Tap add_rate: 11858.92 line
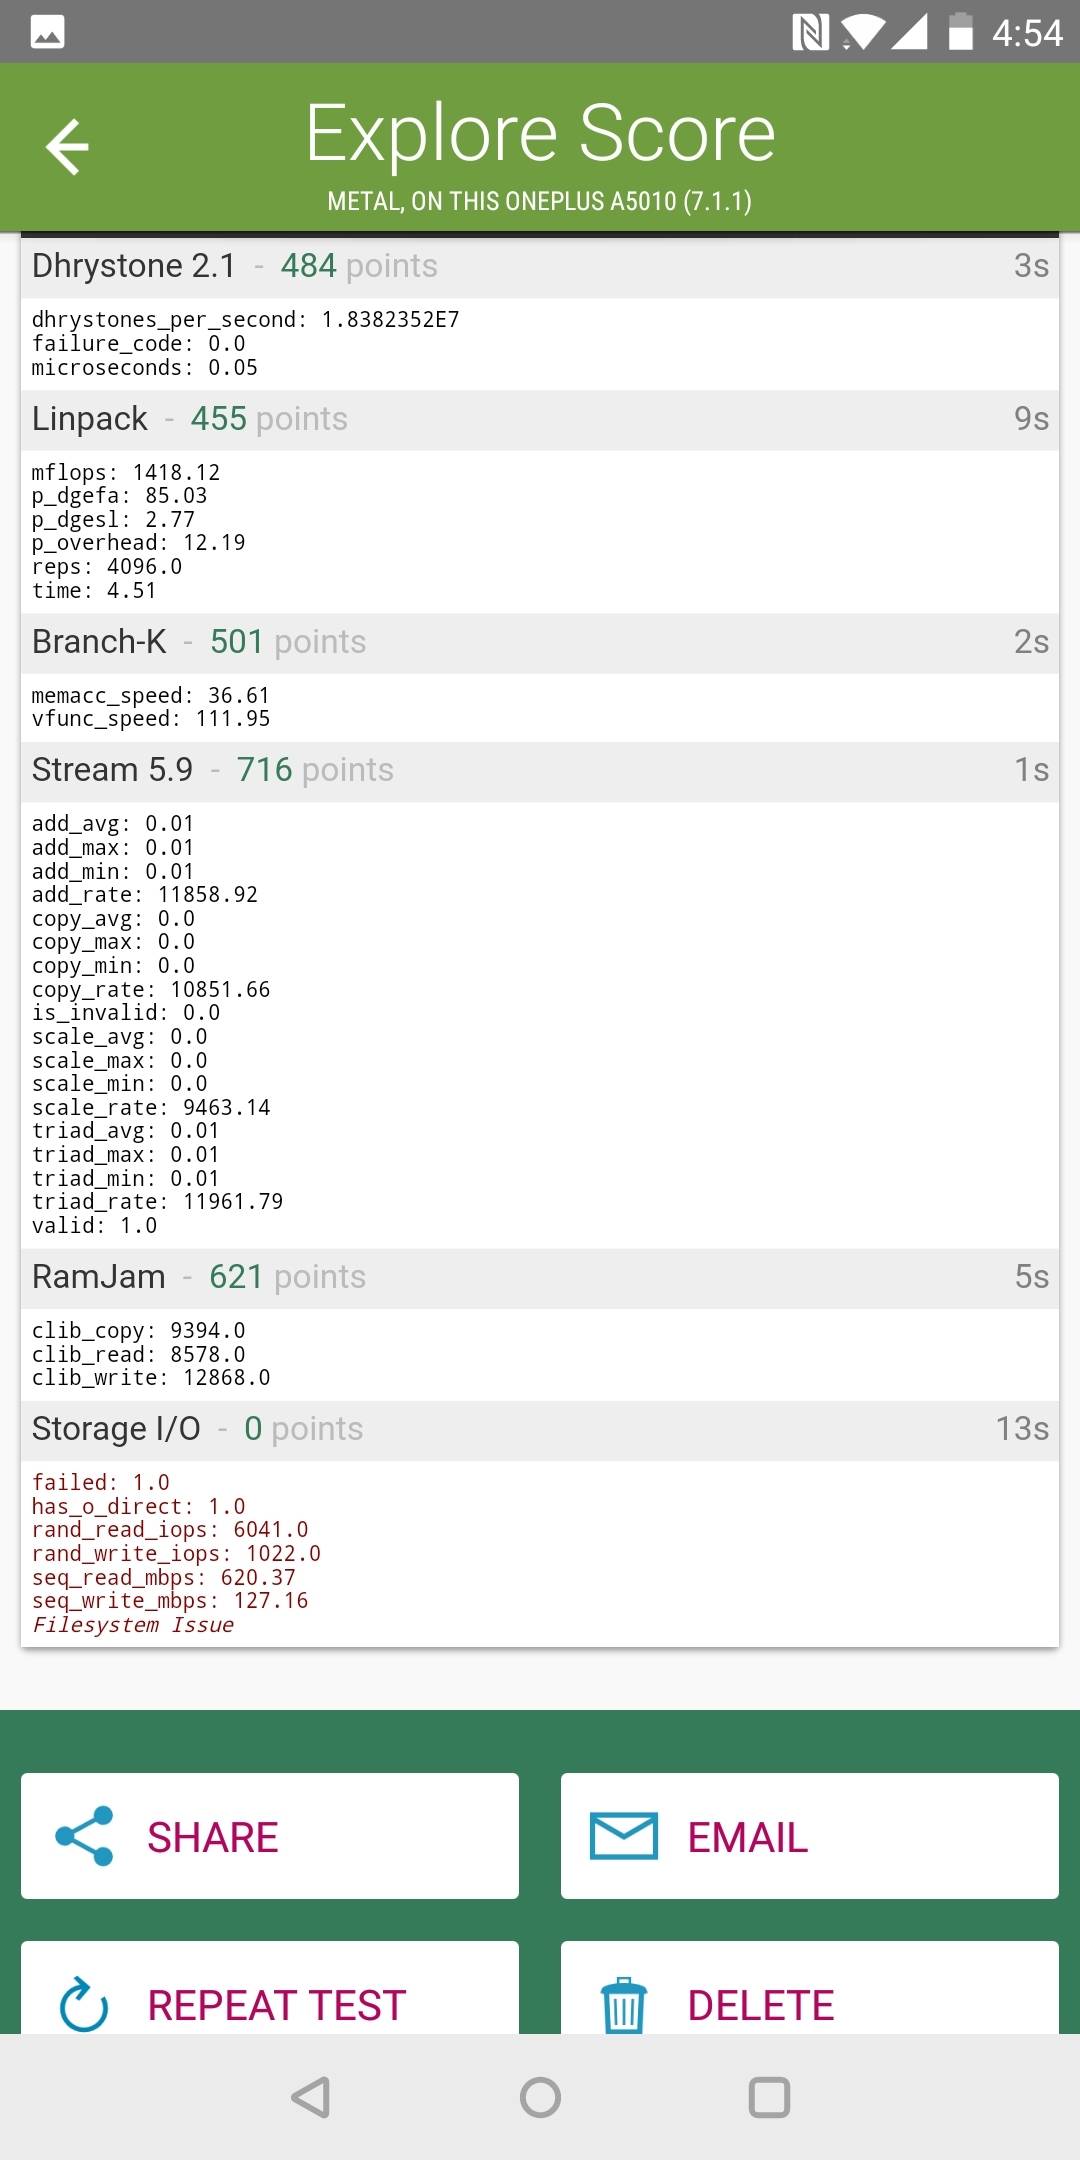Screen dimensions: 1080x2160 click(x=145, y=894)
